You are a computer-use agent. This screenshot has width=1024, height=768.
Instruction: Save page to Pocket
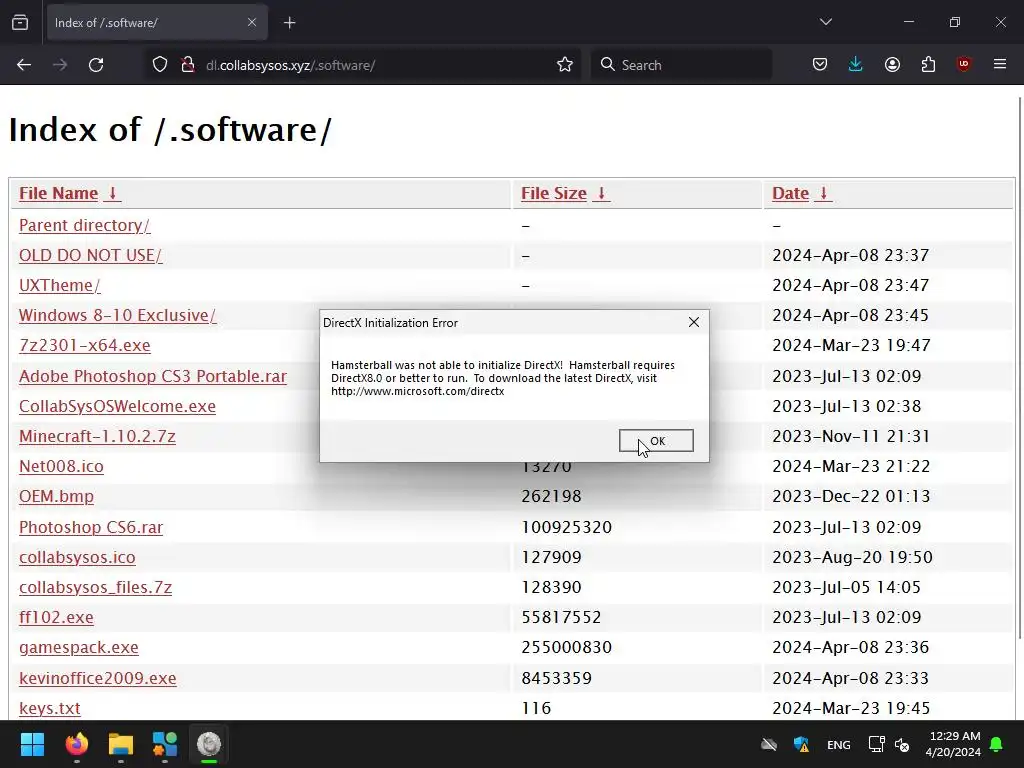click(x=820, y=65)
